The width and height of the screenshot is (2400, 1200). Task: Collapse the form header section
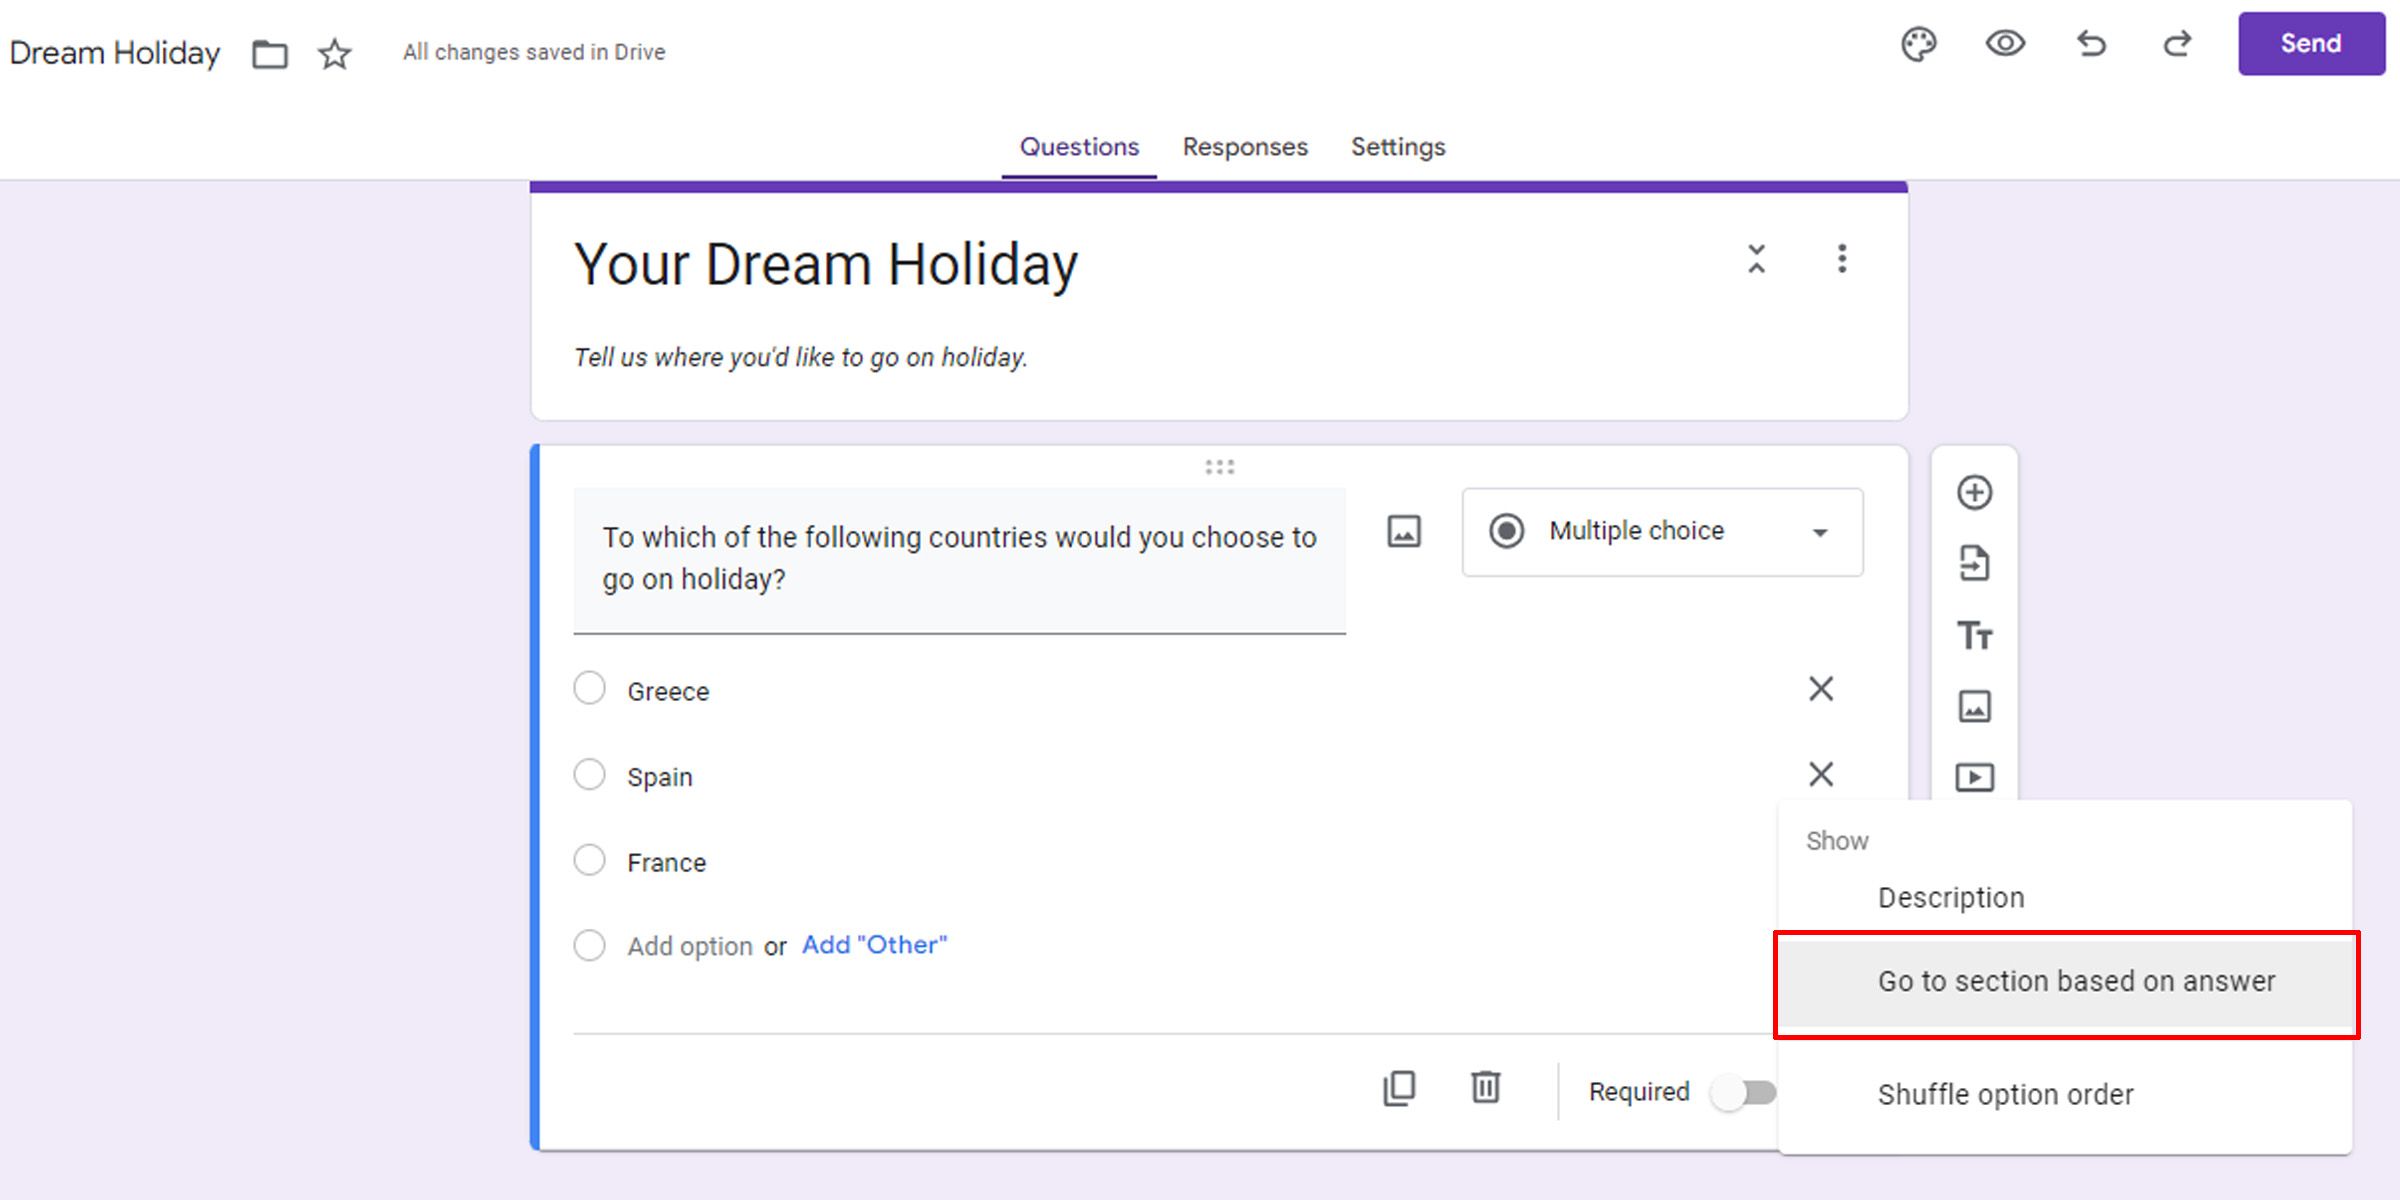(x=1757, y=261)
